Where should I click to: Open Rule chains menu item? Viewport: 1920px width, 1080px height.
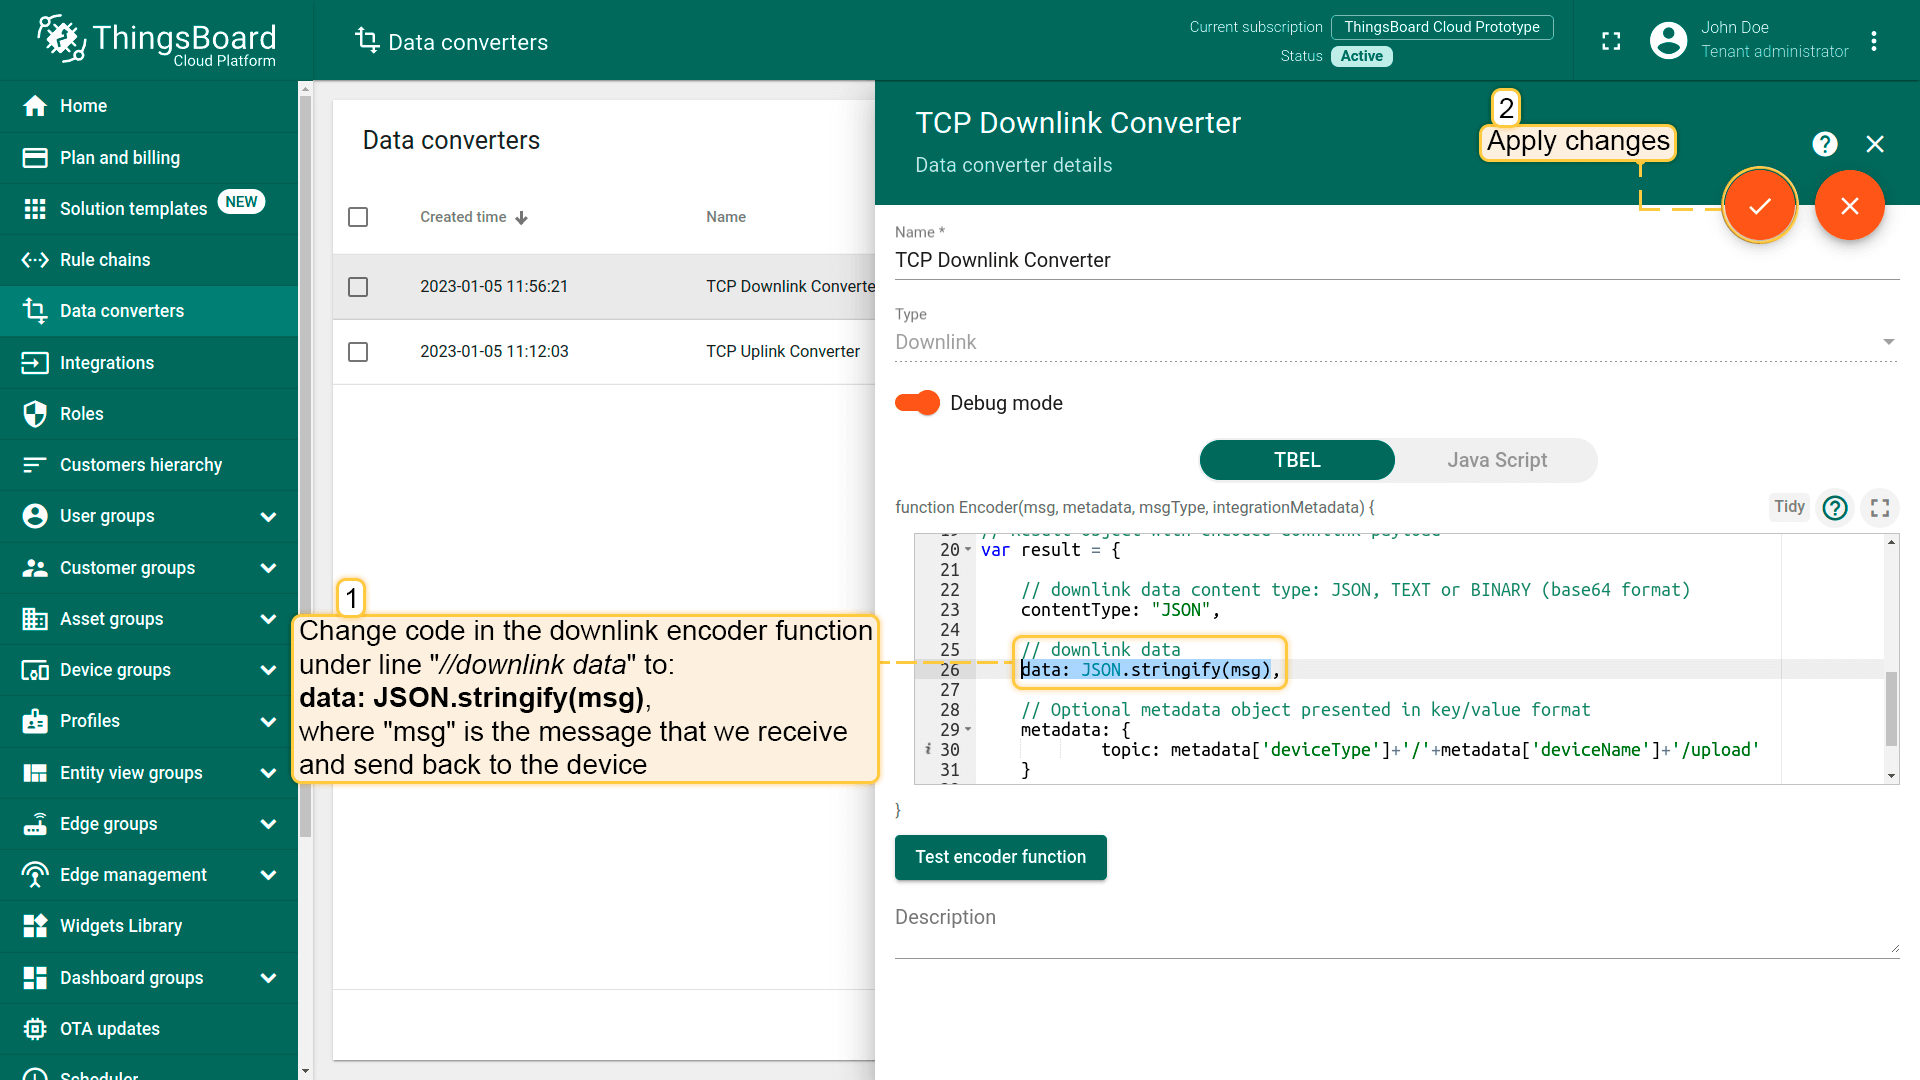pos(149,260)
